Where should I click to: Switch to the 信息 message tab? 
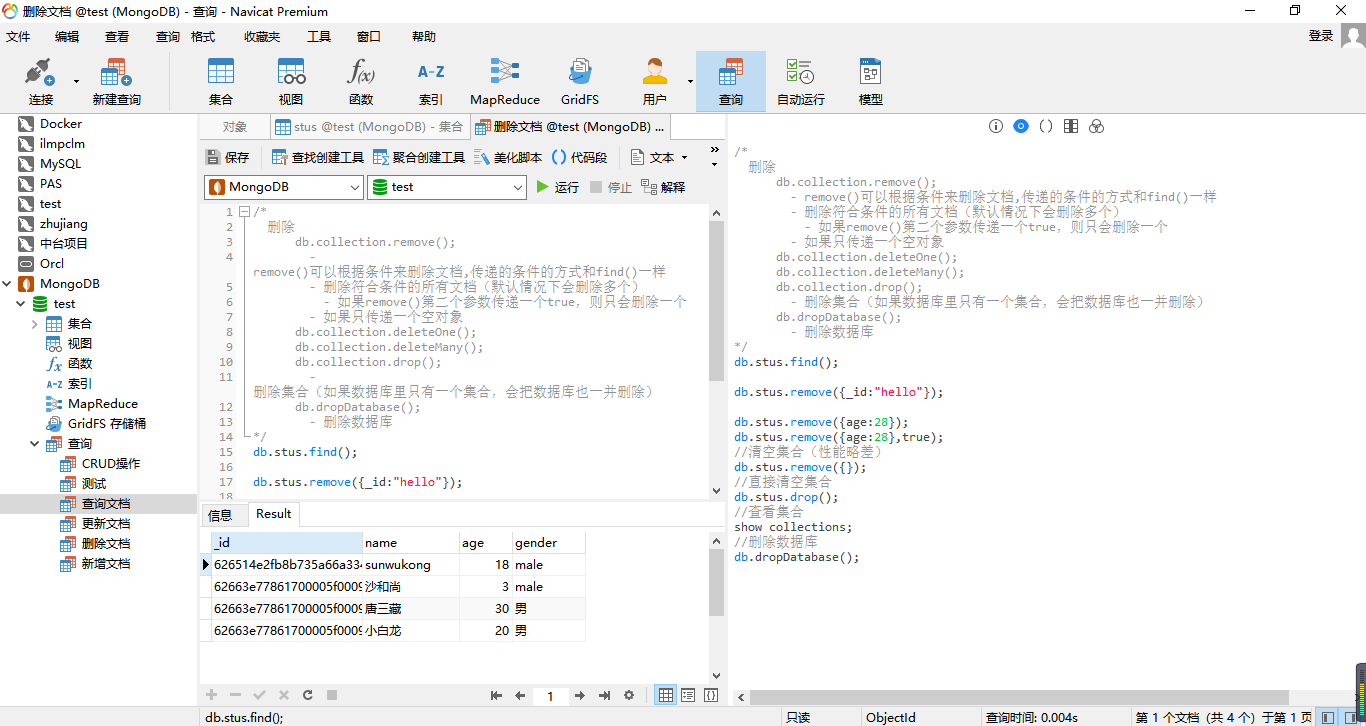tap(220, 515)
